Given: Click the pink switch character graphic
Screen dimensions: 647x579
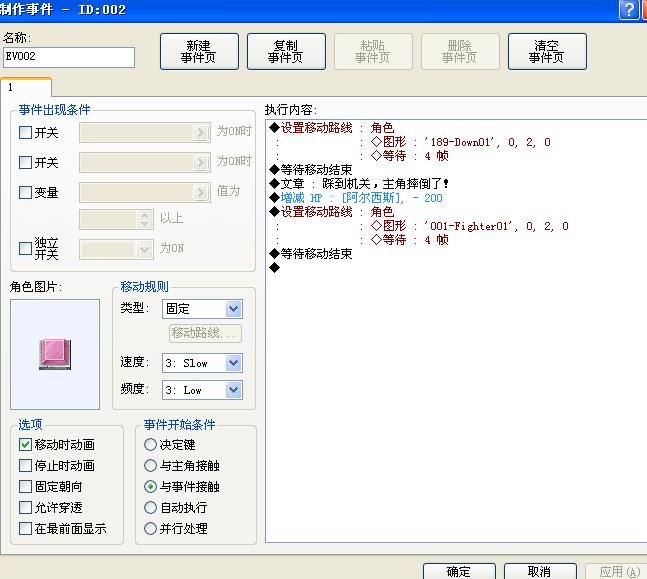Looking at the screenshot, I should [x=55, y=354].
